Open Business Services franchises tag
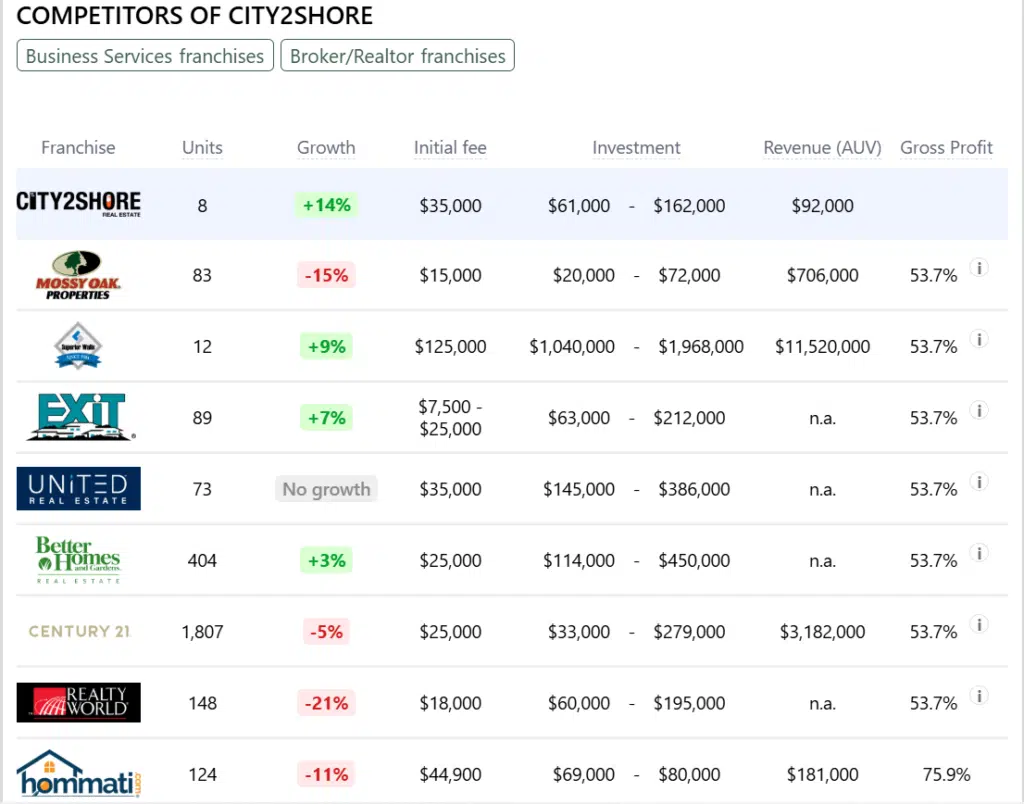Viewport: 1024px width, 804px height. tap(145, 56)
